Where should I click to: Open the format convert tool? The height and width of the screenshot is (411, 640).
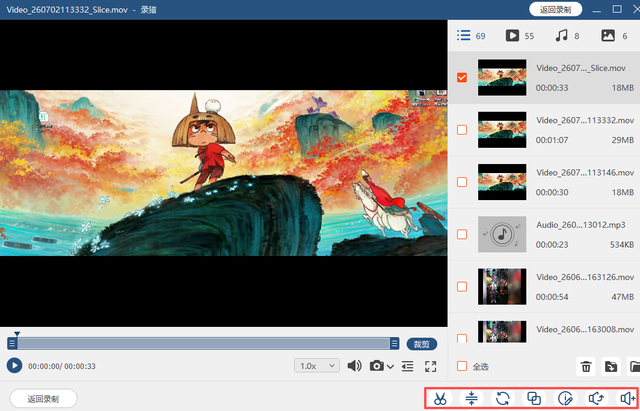pos(502,398)
